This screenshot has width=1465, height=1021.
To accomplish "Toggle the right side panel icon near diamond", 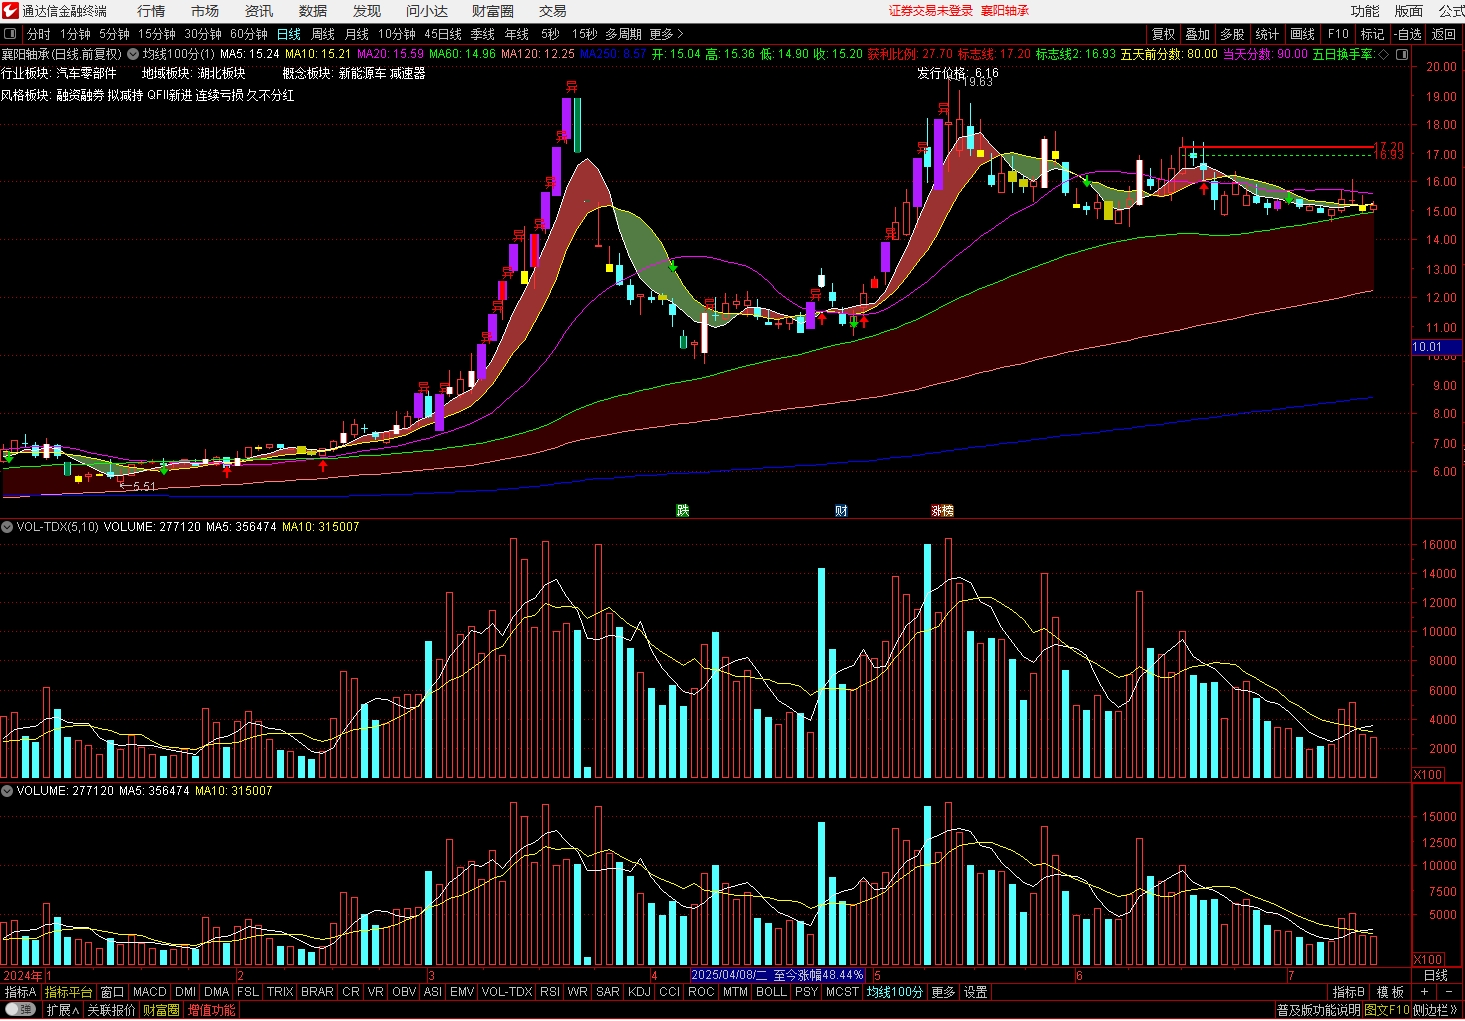I will point(1402,54).
